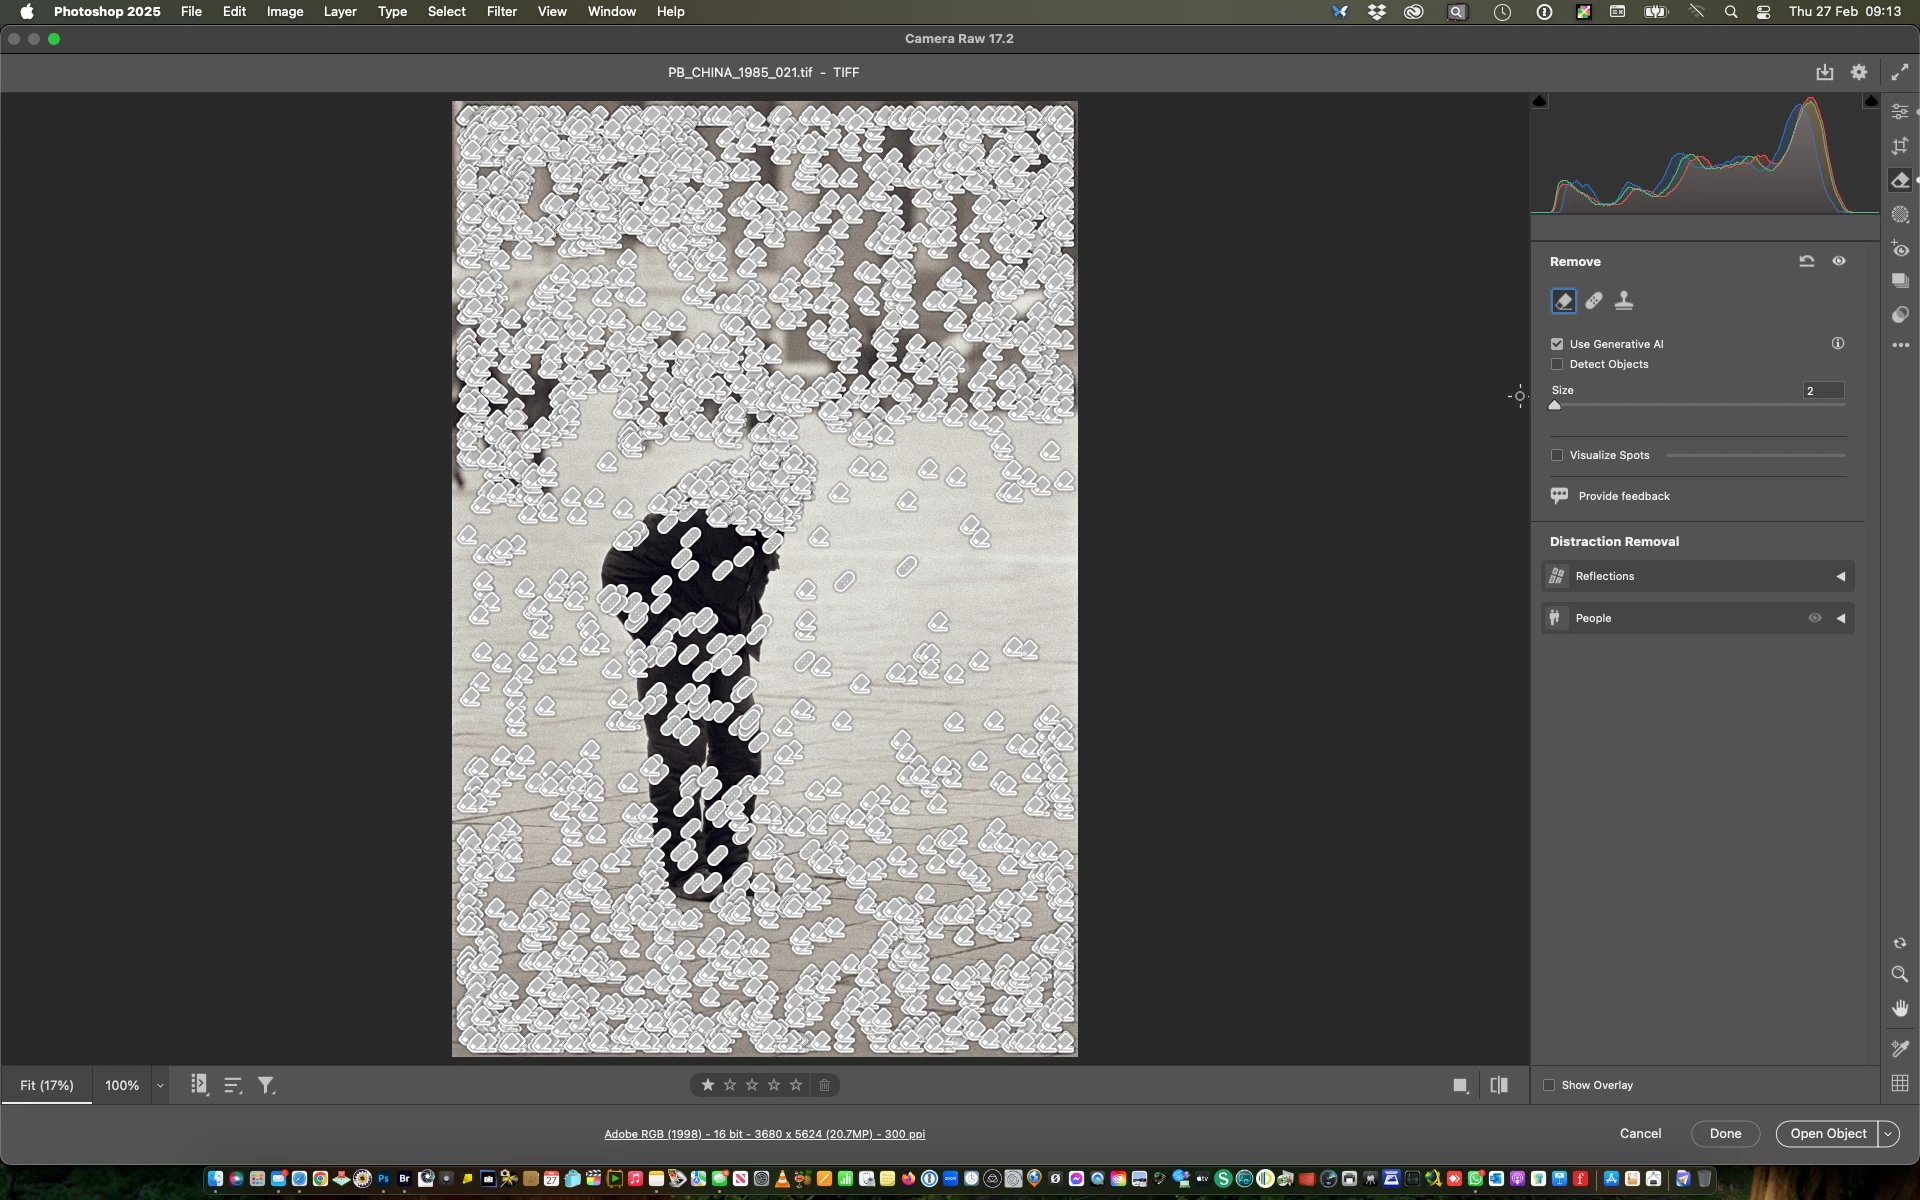The width and height of the screenshot is (1920, 1200).
Task: Open Camera Raw preferences gear
Action: pyautogui.click(x=1859, y=72)
